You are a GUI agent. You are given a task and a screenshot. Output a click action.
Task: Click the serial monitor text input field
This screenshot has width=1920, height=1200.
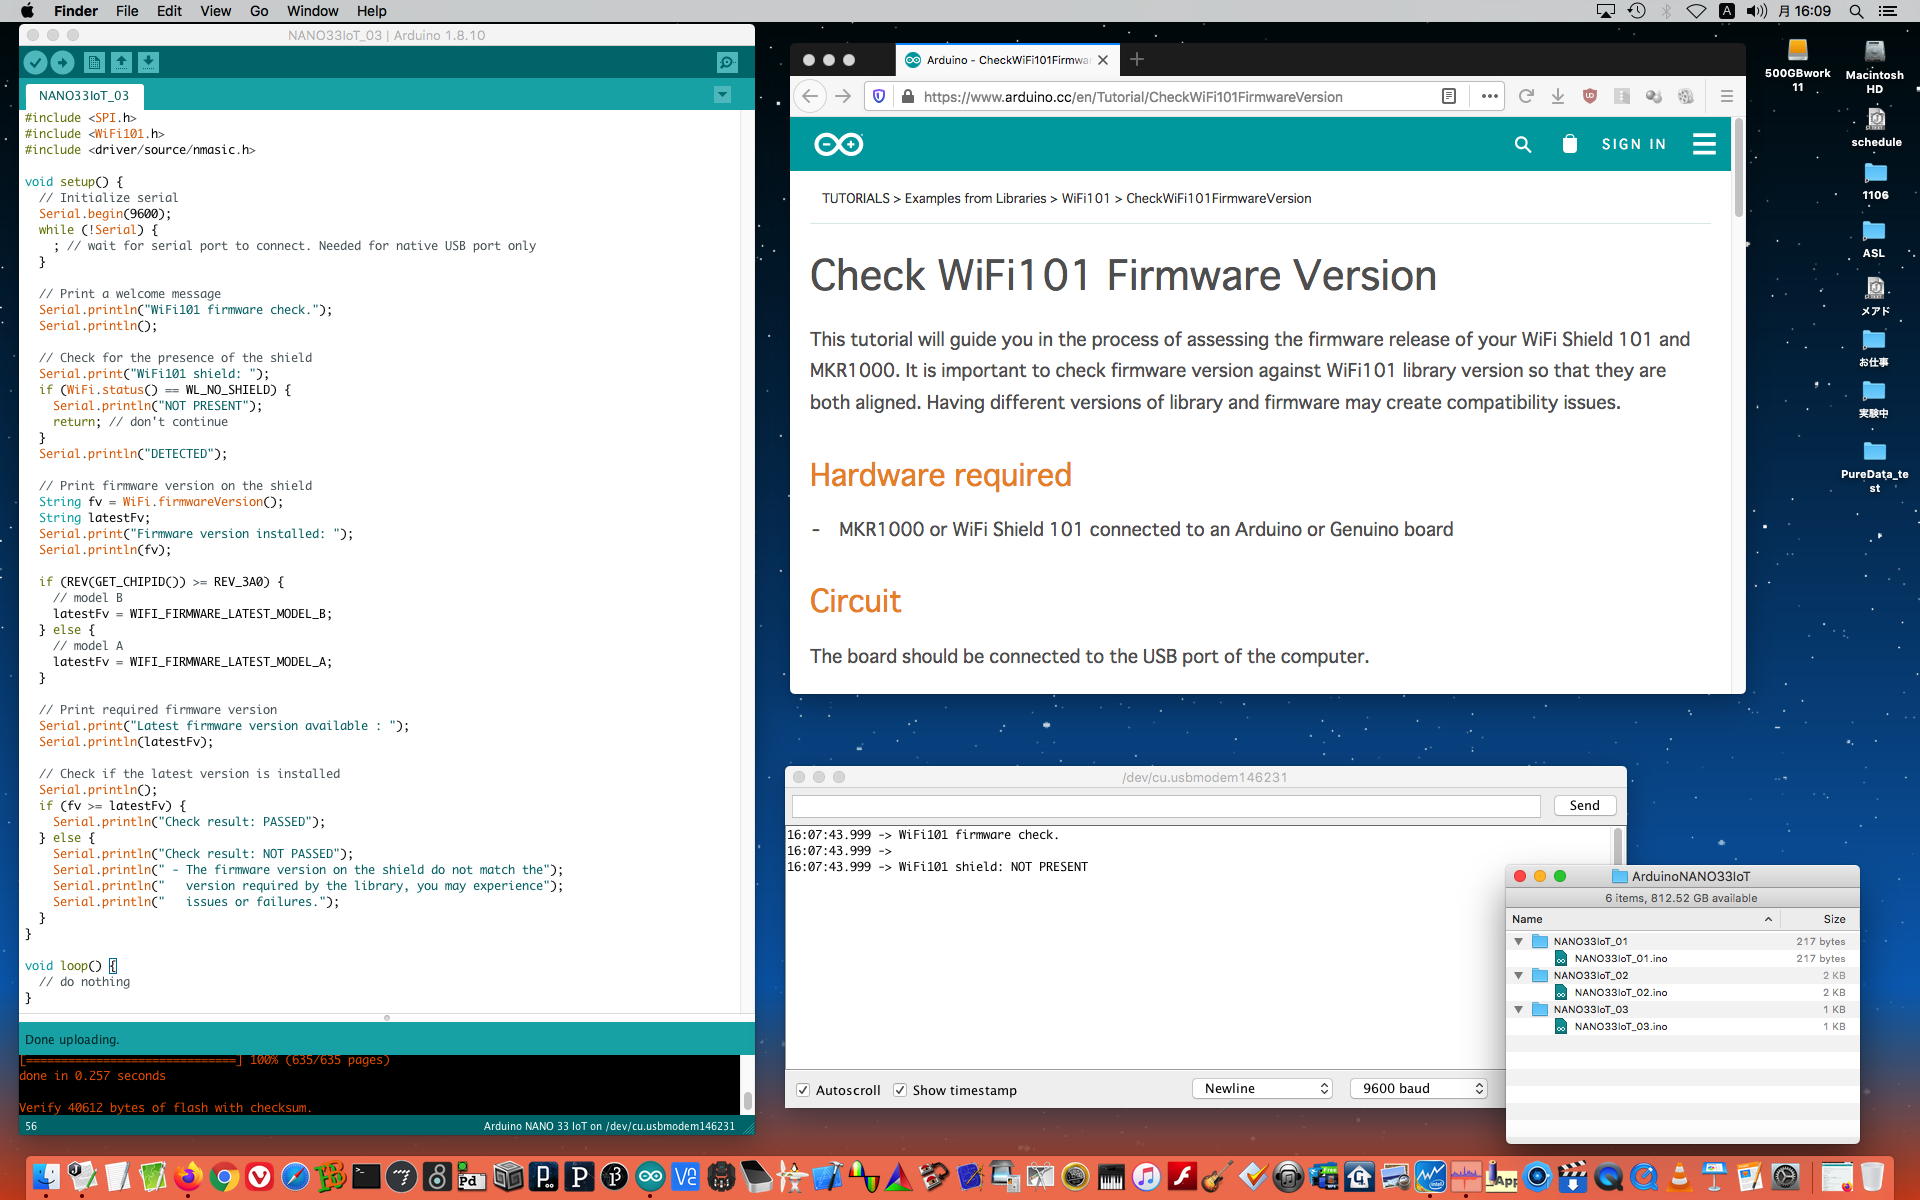click(1165, 806)
